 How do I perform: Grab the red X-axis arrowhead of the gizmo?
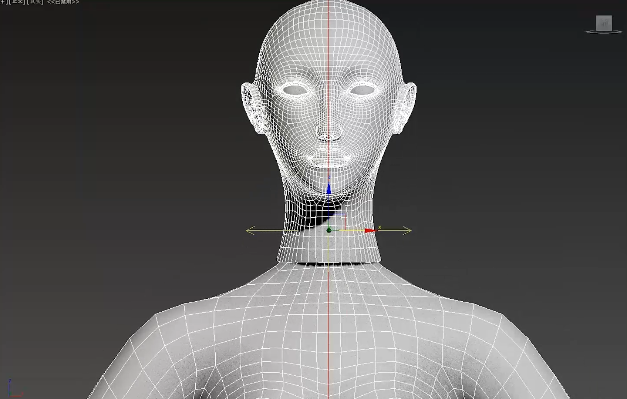click(370, 231)
